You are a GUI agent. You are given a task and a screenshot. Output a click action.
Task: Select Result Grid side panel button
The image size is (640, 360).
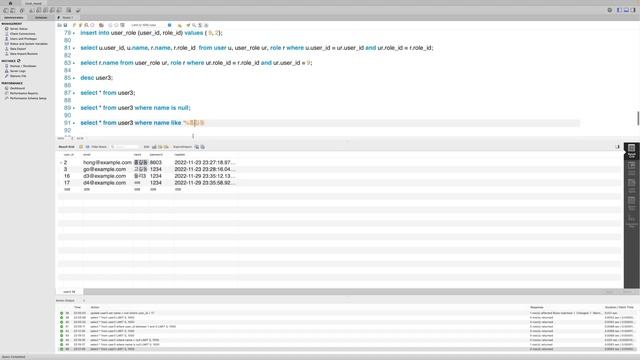point(631,151)
